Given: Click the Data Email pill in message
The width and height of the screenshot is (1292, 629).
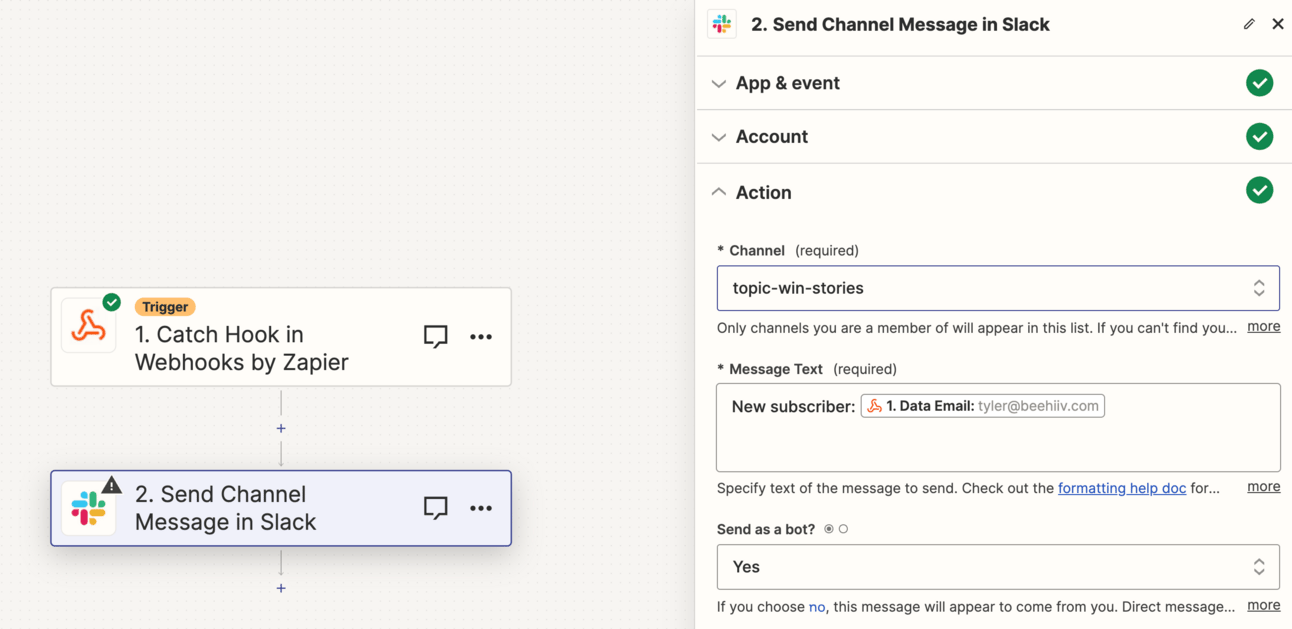Looking at the screenshot, I should (983, 406).
